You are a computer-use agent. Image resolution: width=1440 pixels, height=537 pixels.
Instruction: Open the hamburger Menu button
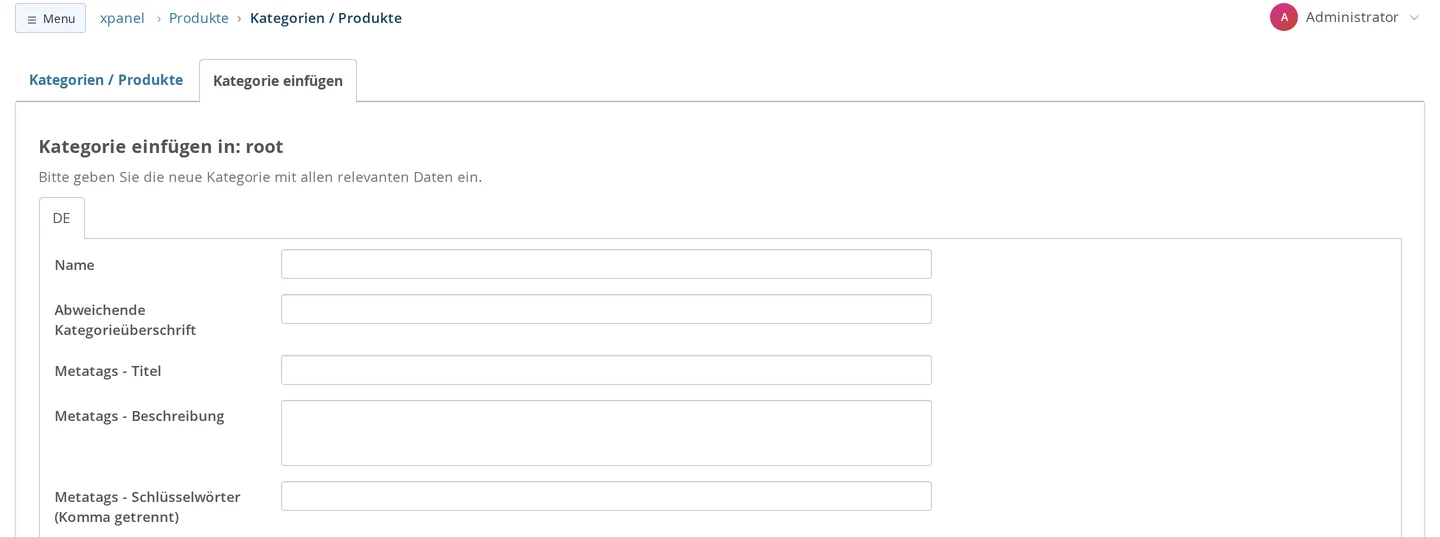point(50,18)
